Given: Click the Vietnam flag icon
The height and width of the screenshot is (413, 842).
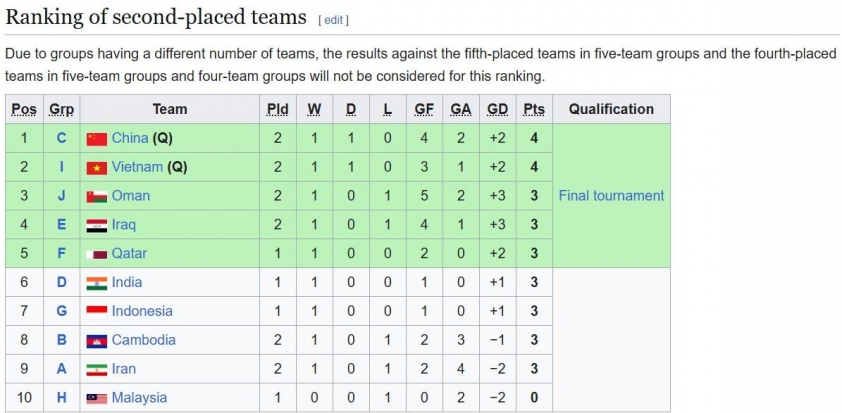Looking at the screenshot, I should pyautogui.click(x=97, y=168).
